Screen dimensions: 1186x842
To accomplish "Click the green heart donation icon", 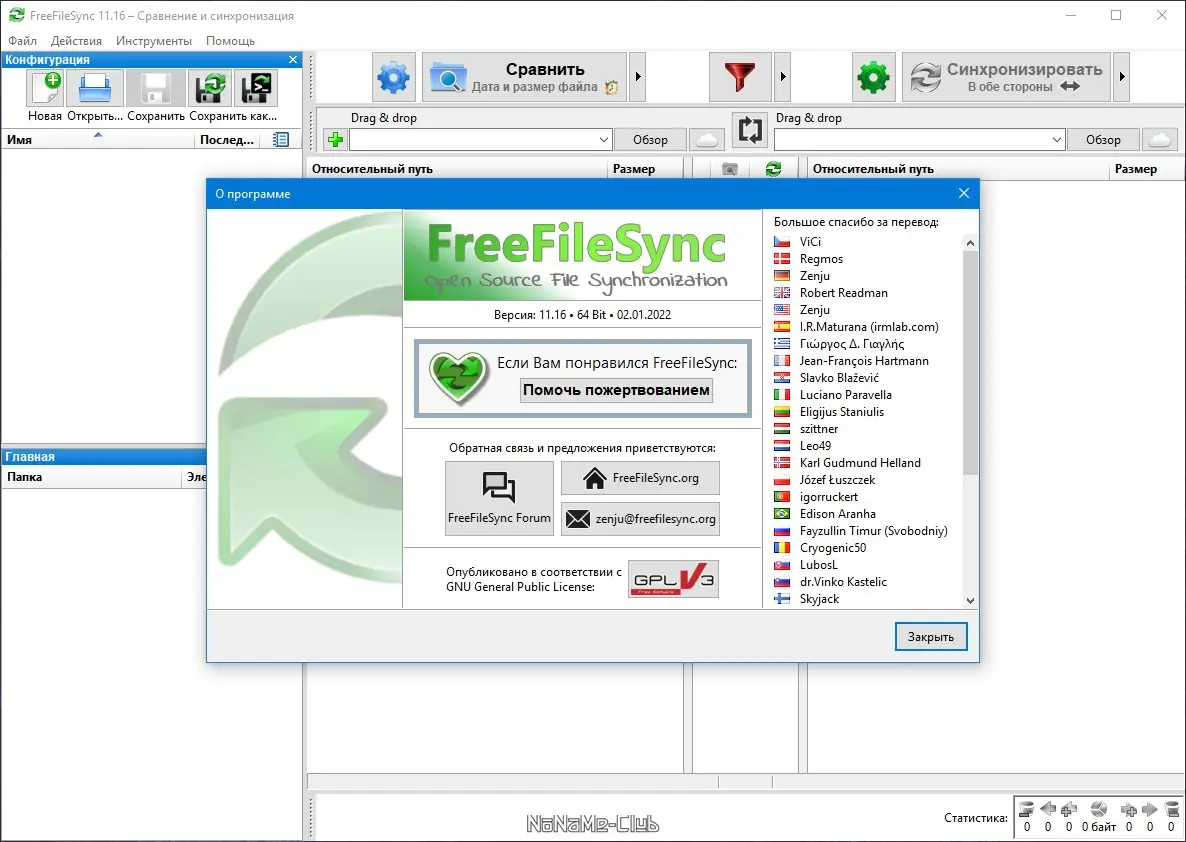I will pyautogui.click(x=458, y=378).
